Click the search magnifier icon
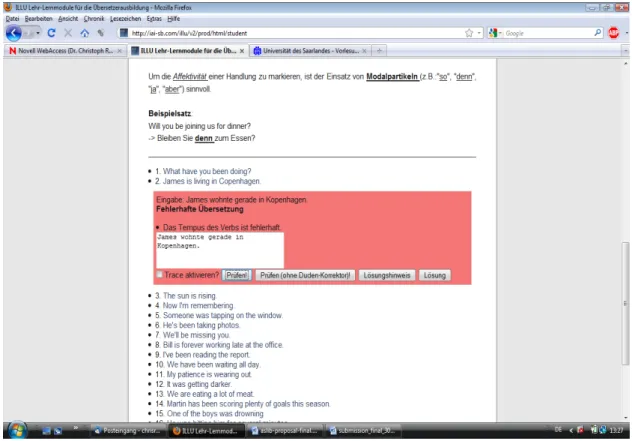 598,33
